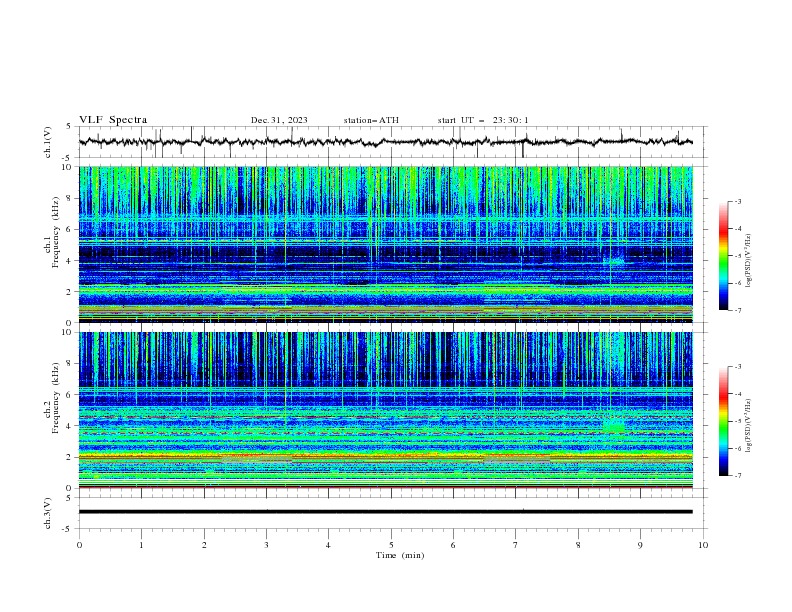
Task: Click time axis tick label "2"
Action: (204, 545)
